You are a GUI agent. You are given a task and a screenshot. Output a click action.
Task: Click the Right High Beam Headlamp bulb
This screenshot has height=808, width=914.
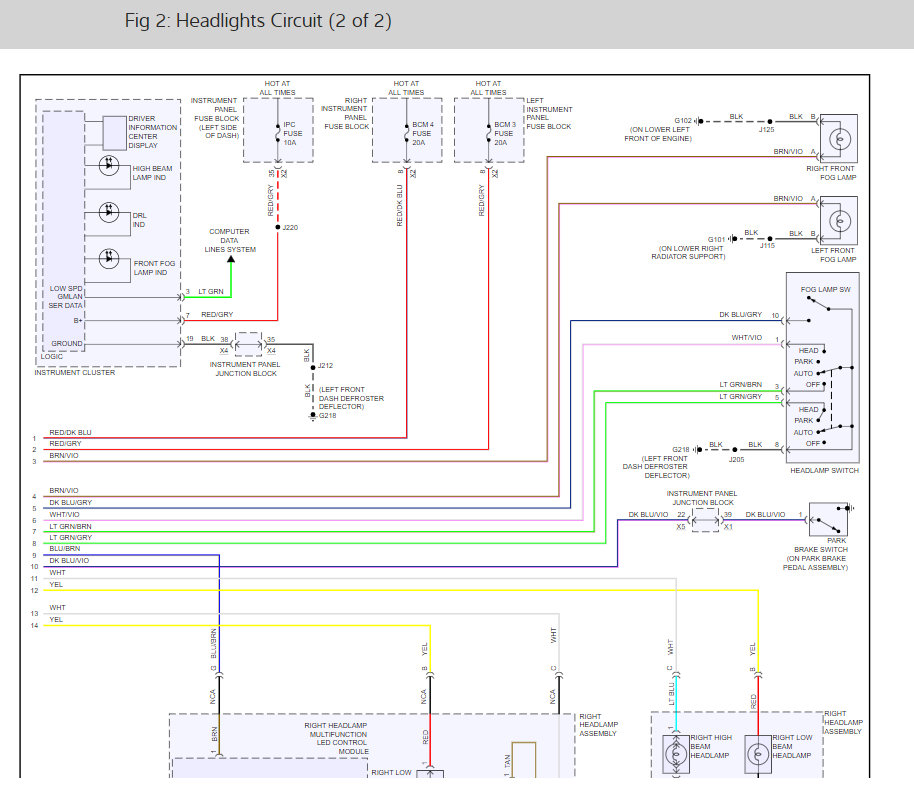(677, 757)
